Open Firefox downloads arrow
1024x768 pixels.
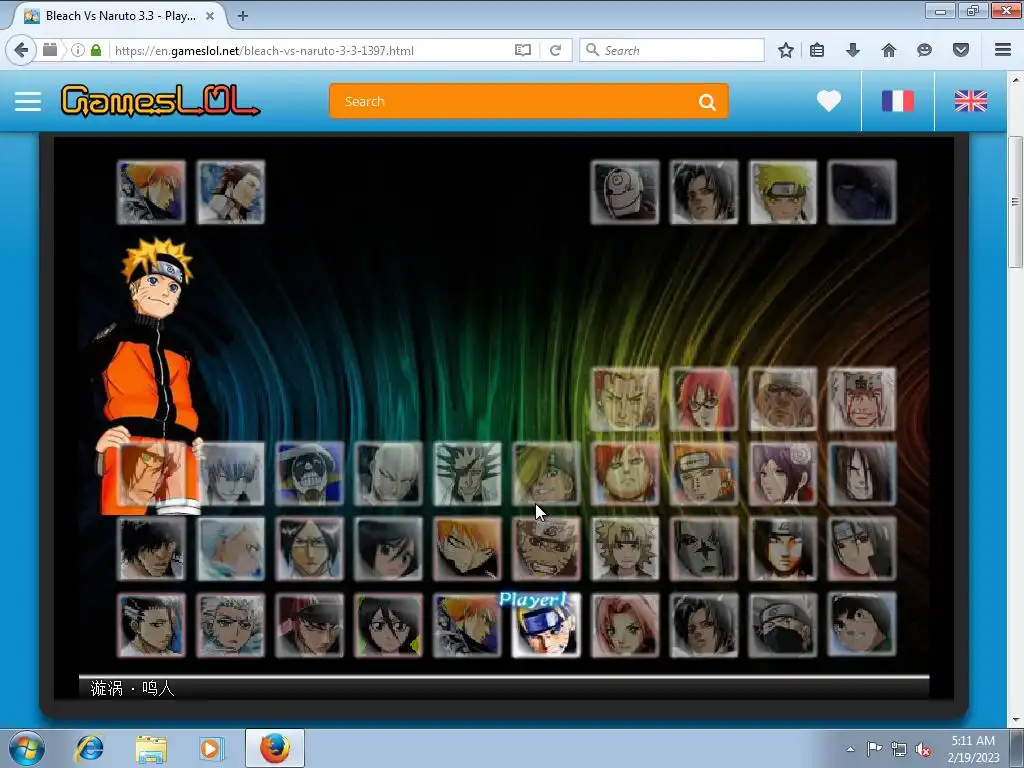coord(852,50)
